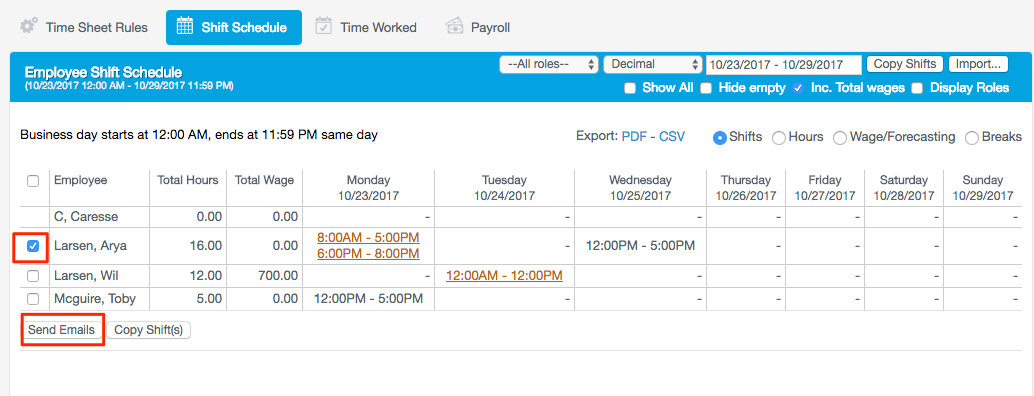Click the Friday 10/27/2017 column header
This screenshot has width=1034, height=396.
825,188
